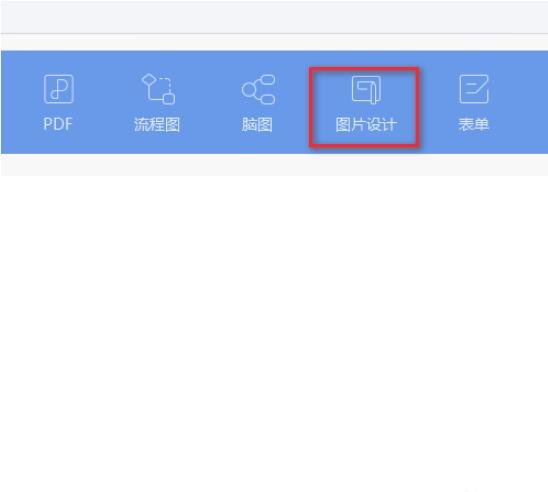The width and height of the screenshot is (548, 492).
Task: Click the PDF text label
Action: (58, 124)
